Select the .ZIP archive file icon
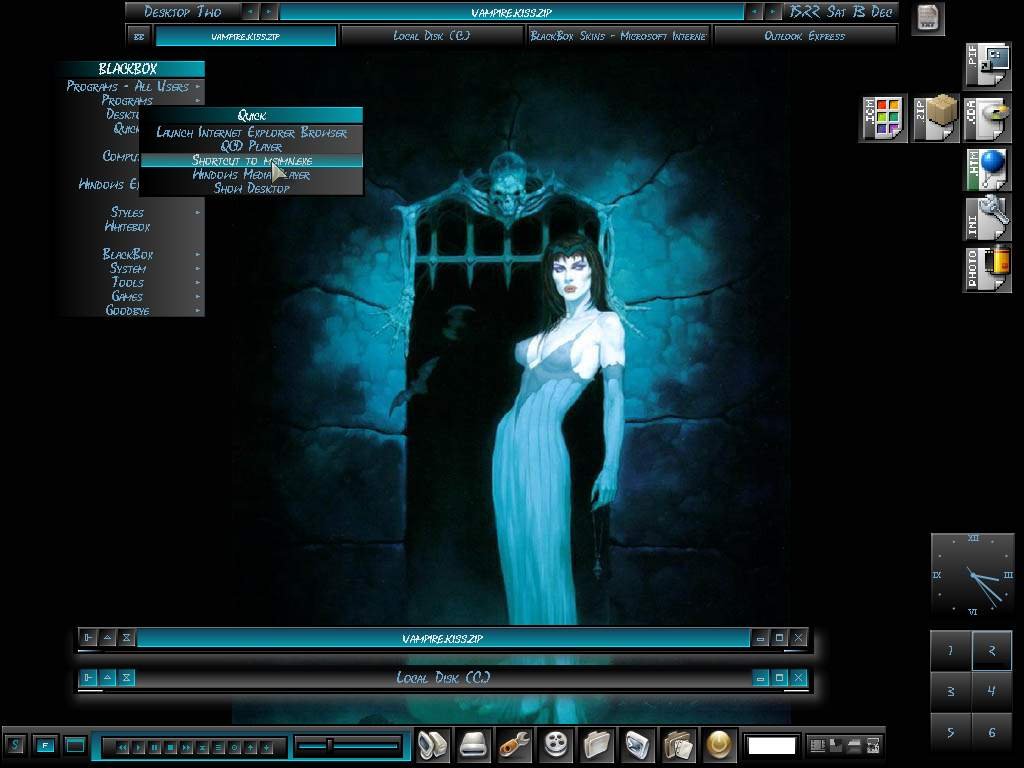The height and width of the screenshot is (768, 1024). [935, 118]
